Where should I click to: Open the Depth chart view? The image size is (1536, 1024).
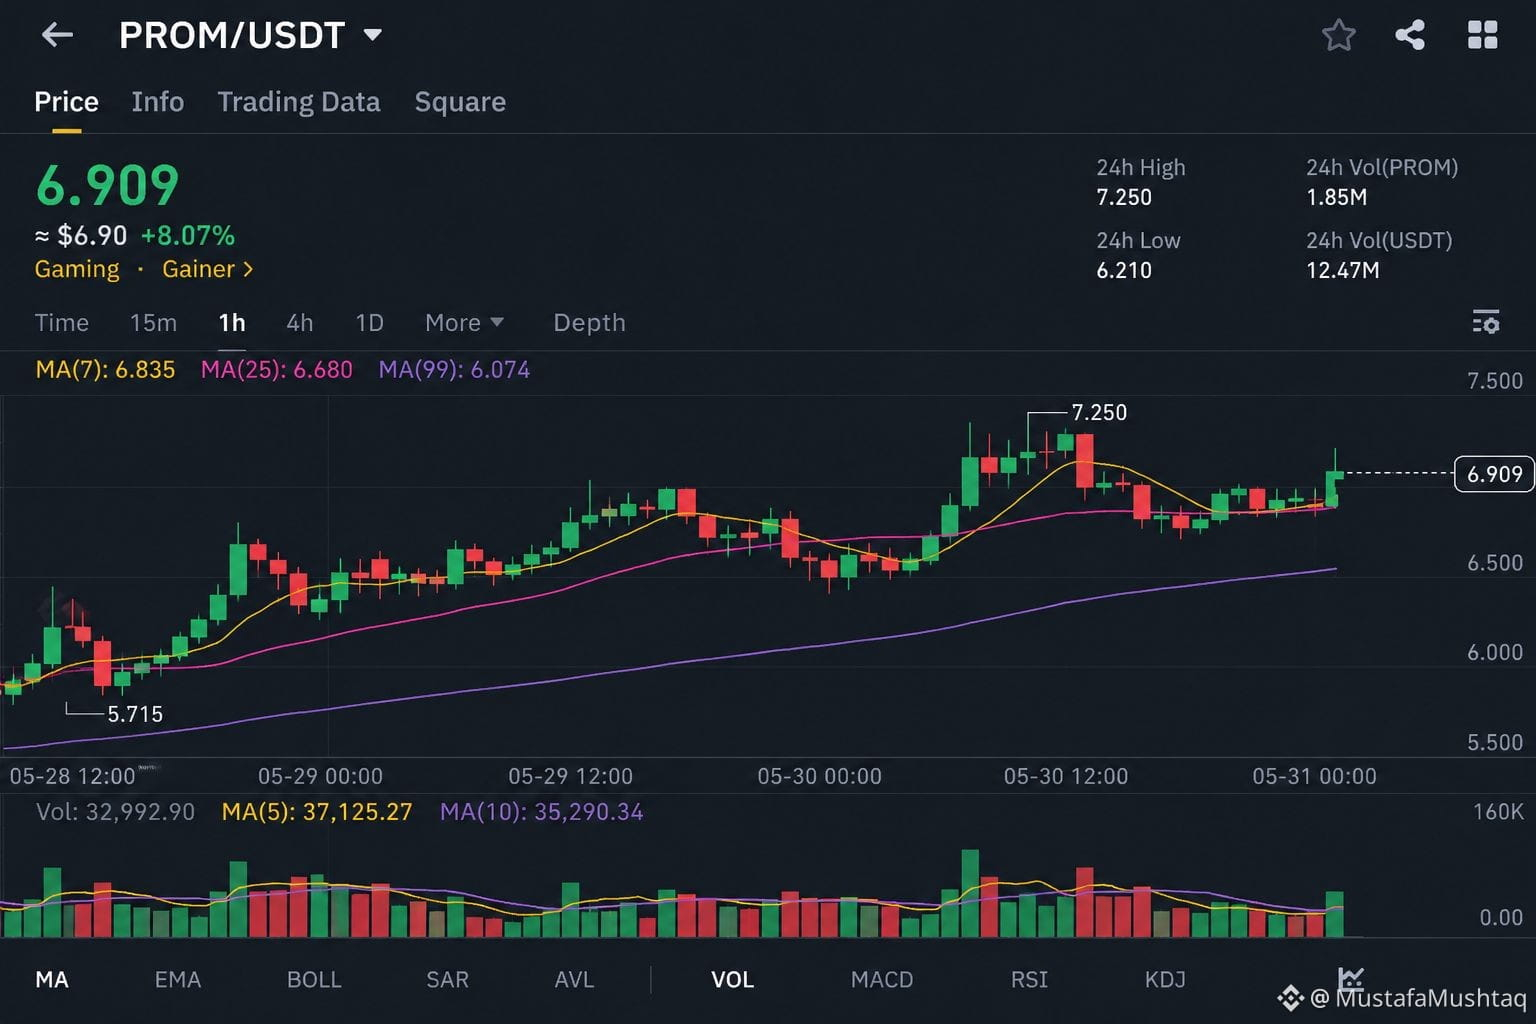coord(590,322)
